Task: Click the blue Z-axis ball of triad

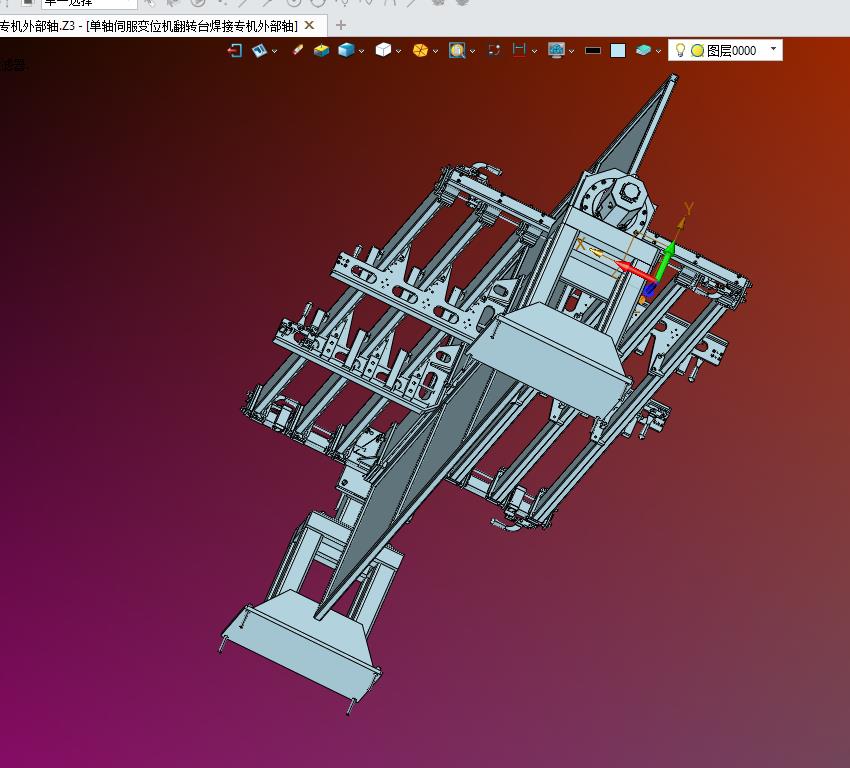Action: click(649, 290)
